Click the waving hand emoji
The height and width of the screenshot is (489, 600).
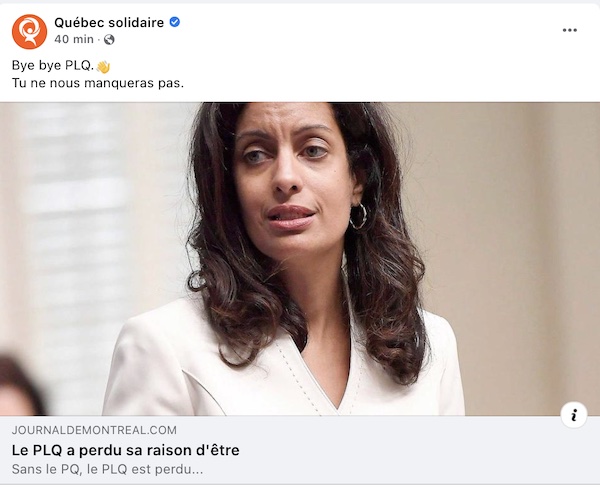point(103,67)
